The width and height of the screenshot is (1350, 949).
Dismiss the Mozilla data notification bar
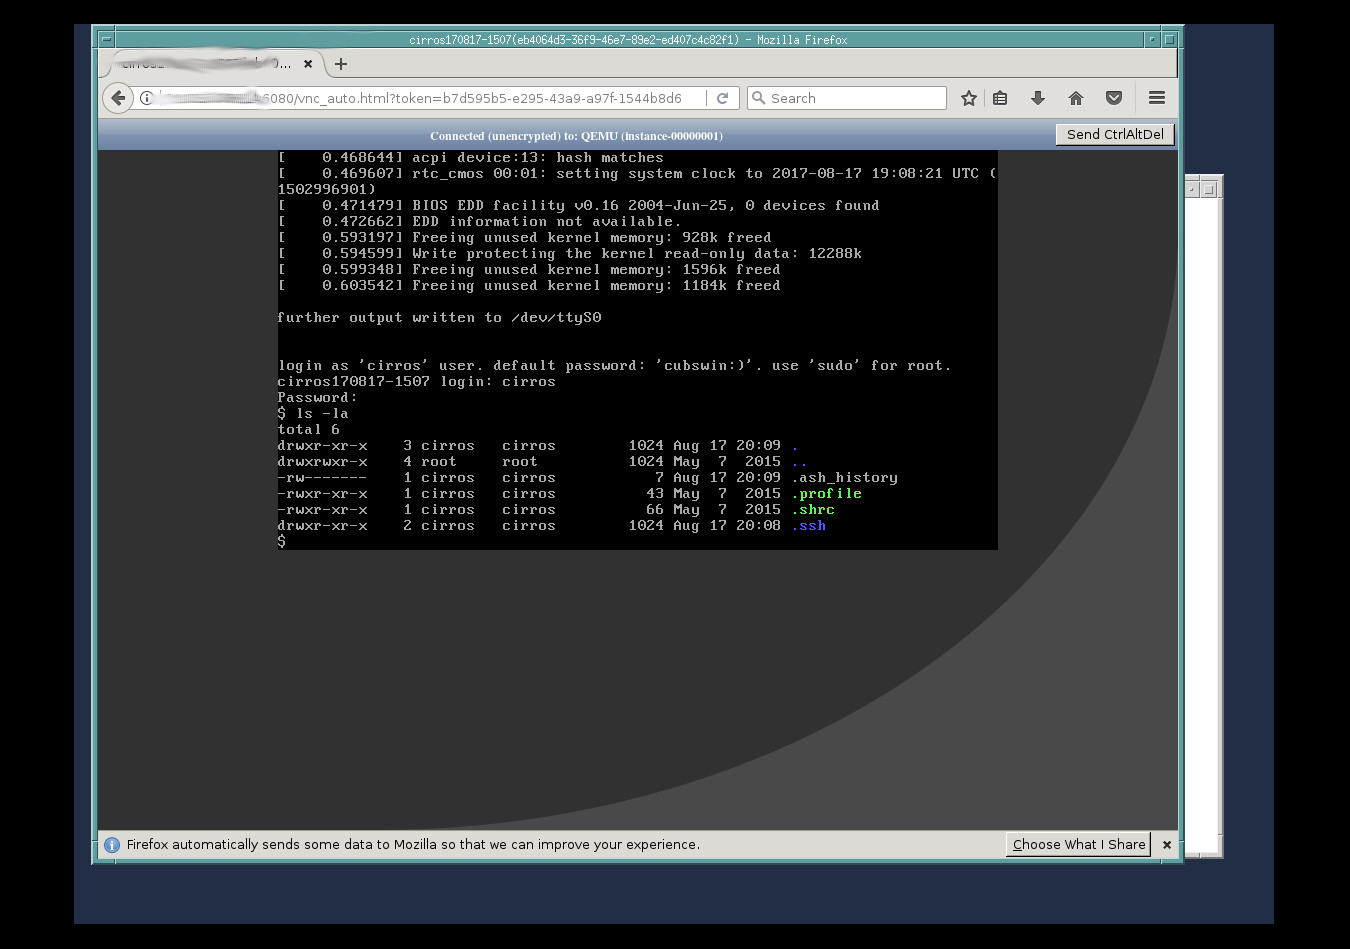coord(1166,844)
